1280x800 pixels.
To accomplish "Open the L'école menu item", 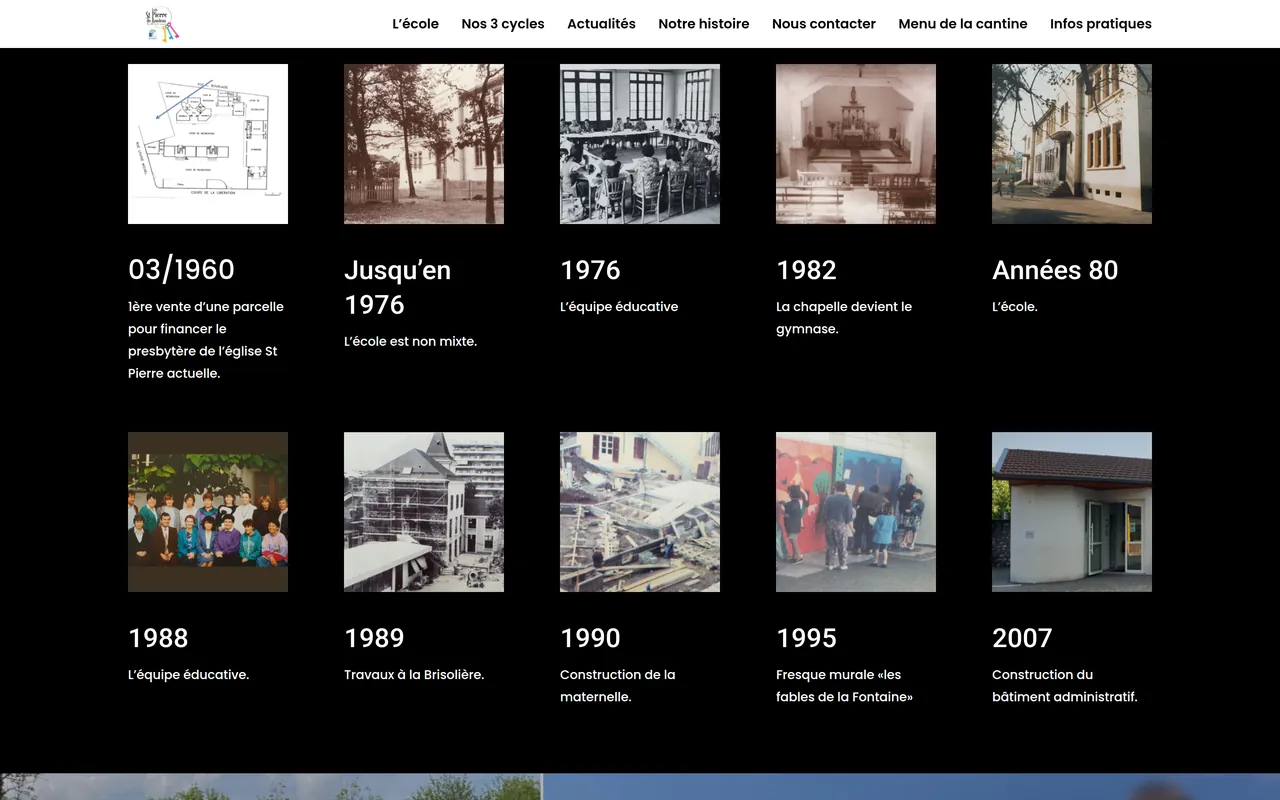I will tap(415, 24).
